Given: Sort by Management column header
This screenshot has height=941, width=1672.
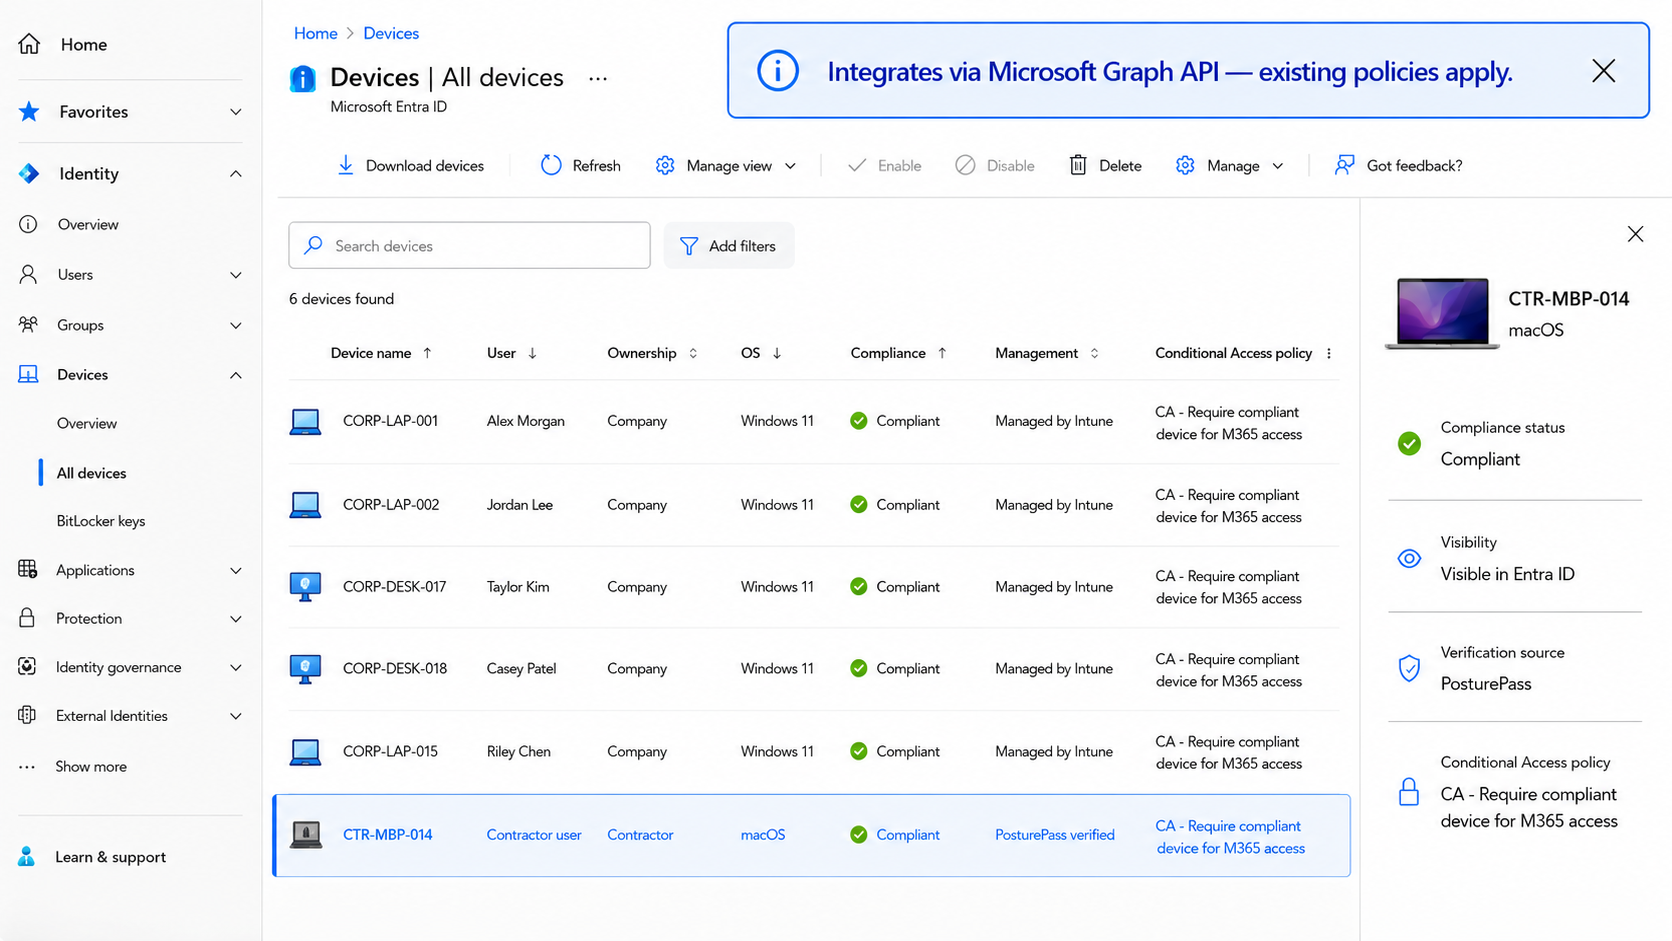Looking at the screenshot, I should (x=1047, y=353).
